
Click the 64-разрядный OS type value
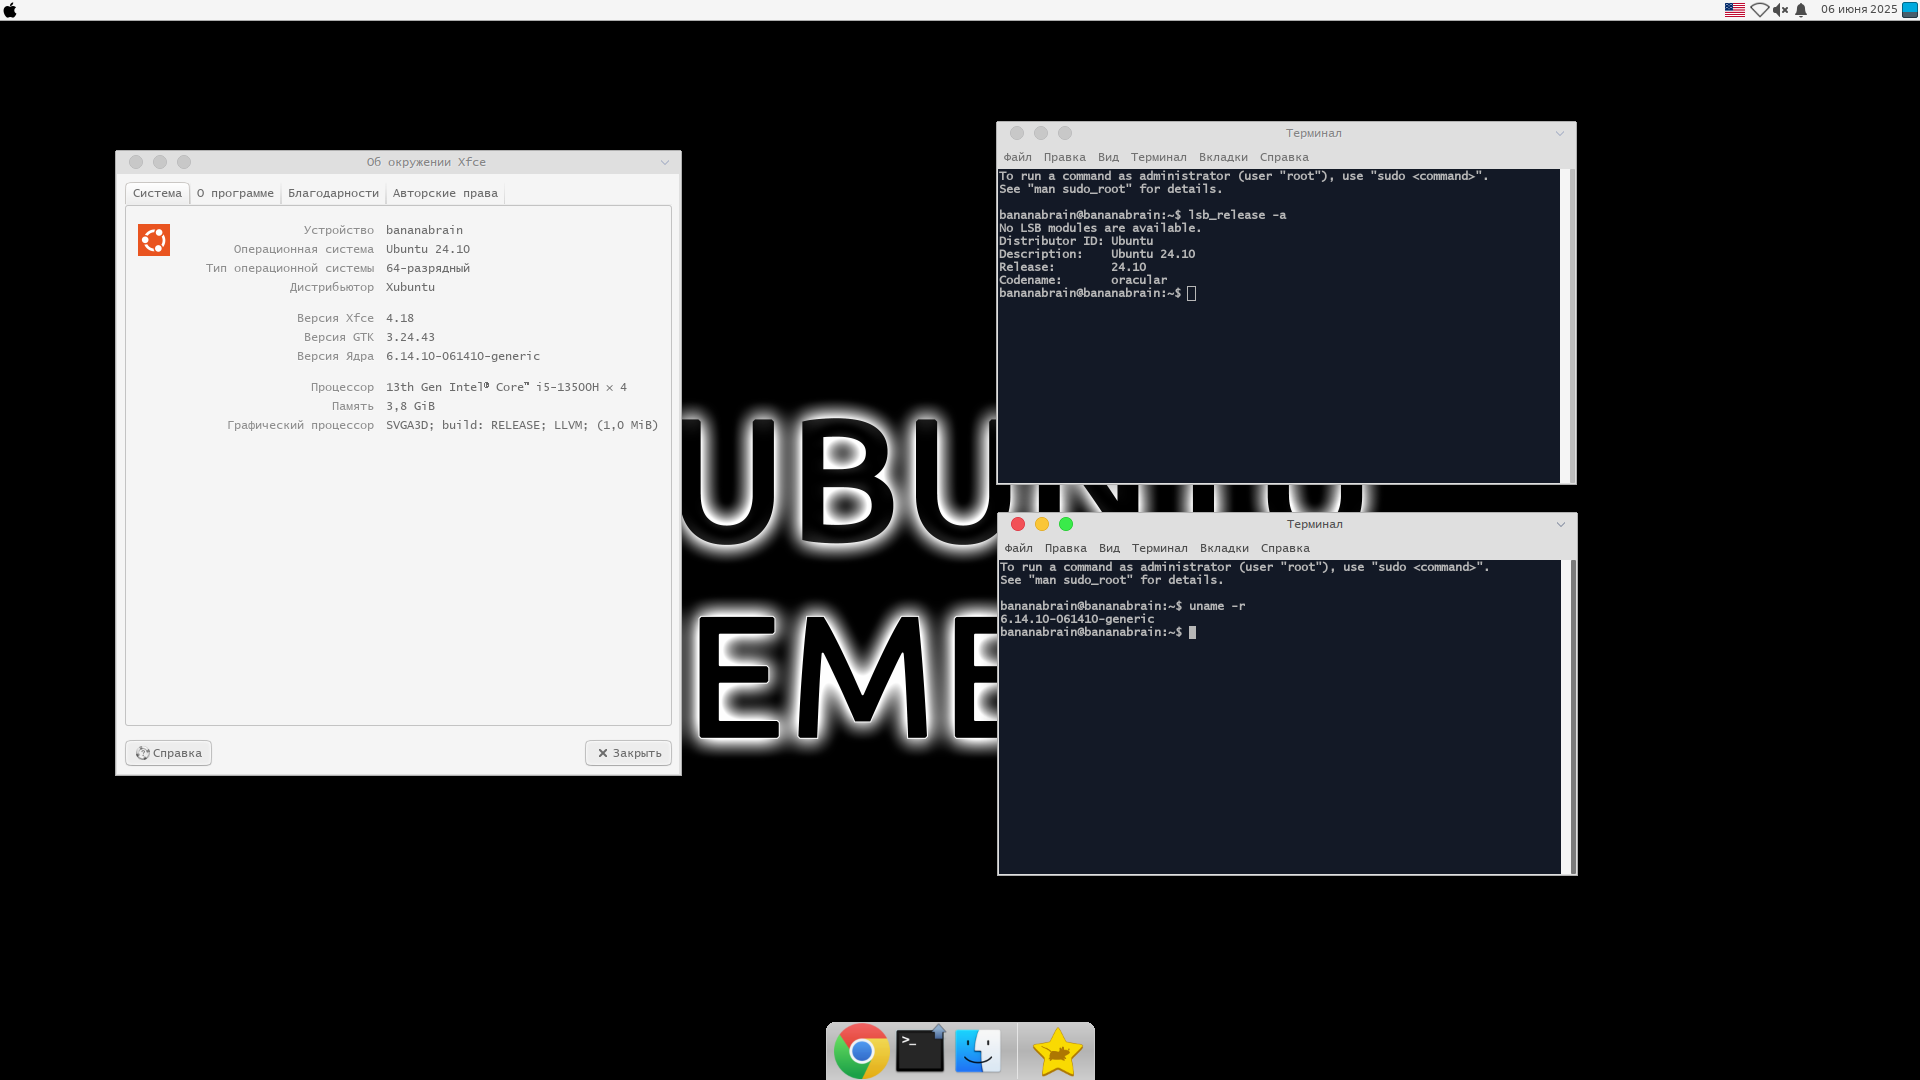tap(428, 268)
